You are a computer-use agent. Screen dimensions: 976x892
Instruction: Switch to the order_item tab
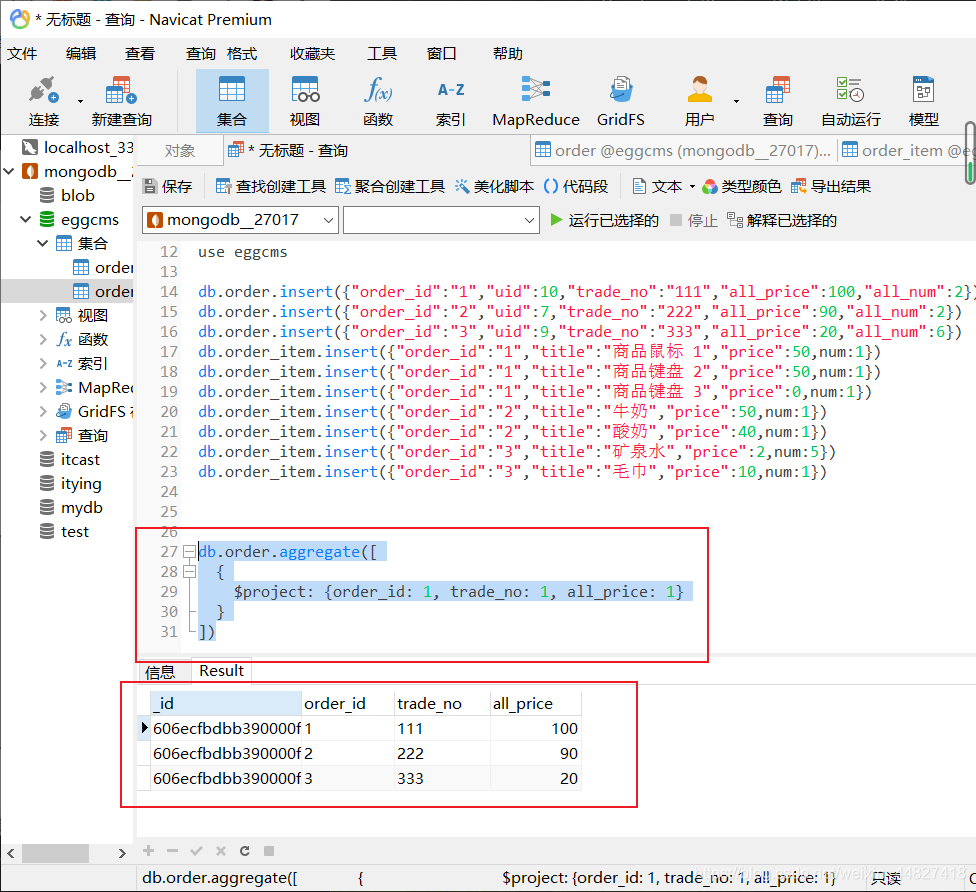click(x=906, y=151)
